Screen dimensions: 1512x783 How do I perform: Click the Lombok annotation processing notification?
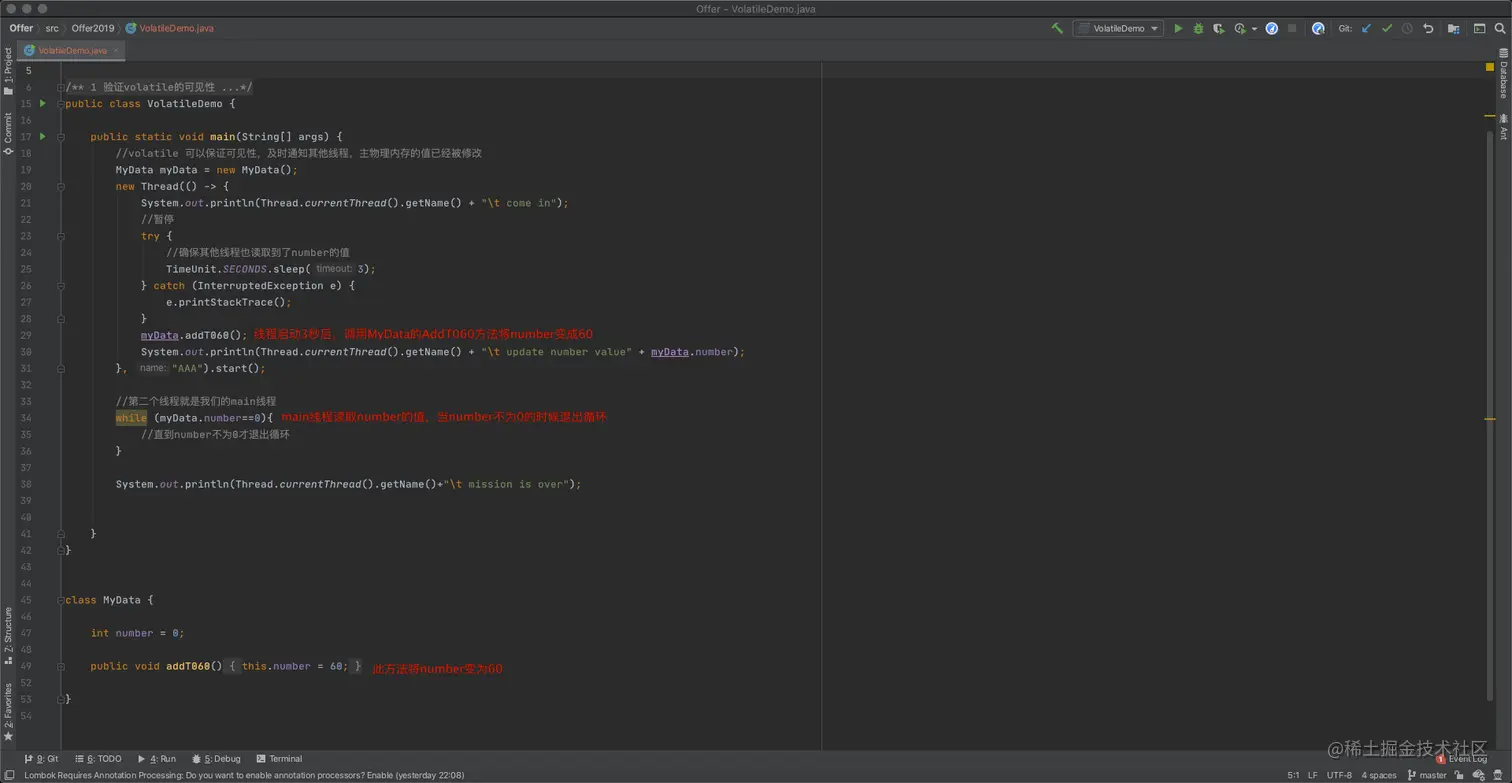pos(244,775)
